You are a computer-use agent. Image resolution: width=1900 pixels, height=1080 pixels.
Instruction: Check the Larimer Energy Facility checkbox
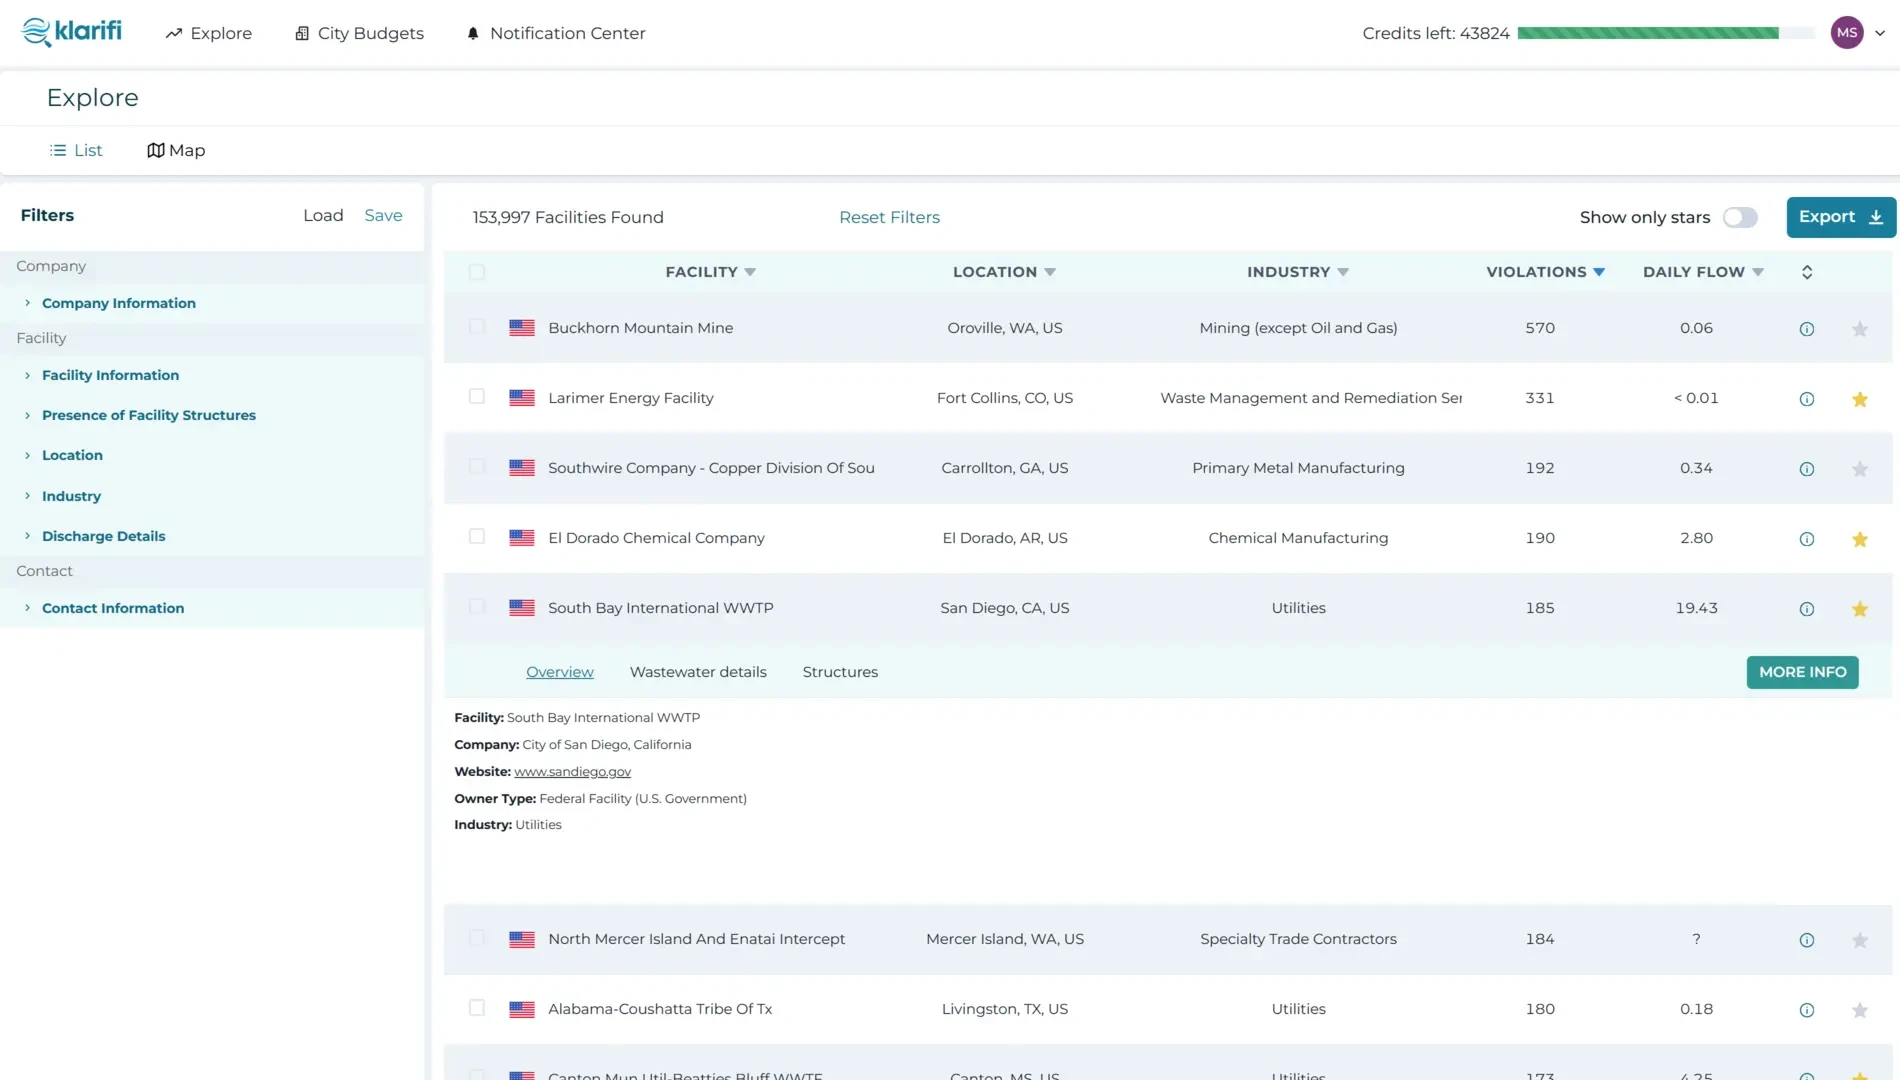tap(477, 397)
